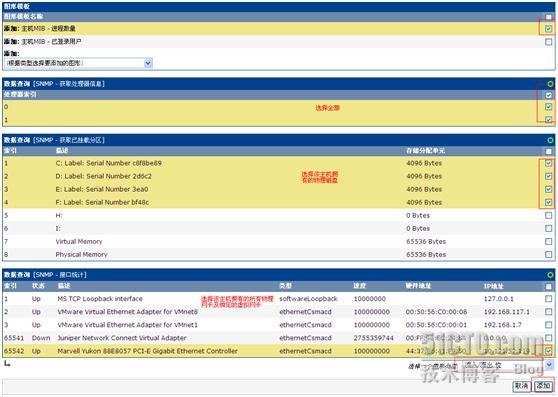Select the C: Label: Serial Number c8f8be89 text
The height and width of the screenshot is (397, 558).
pos(109,163)
